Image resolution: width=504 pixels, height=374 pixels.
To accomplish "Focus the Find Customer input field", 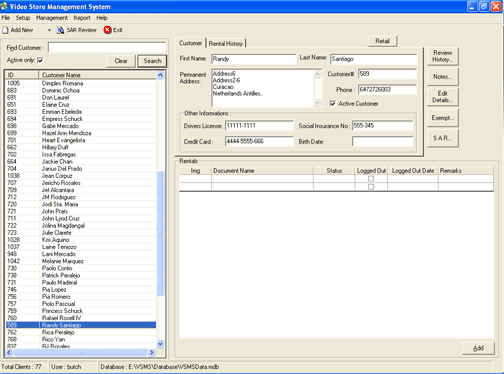I will click(107, 48).
